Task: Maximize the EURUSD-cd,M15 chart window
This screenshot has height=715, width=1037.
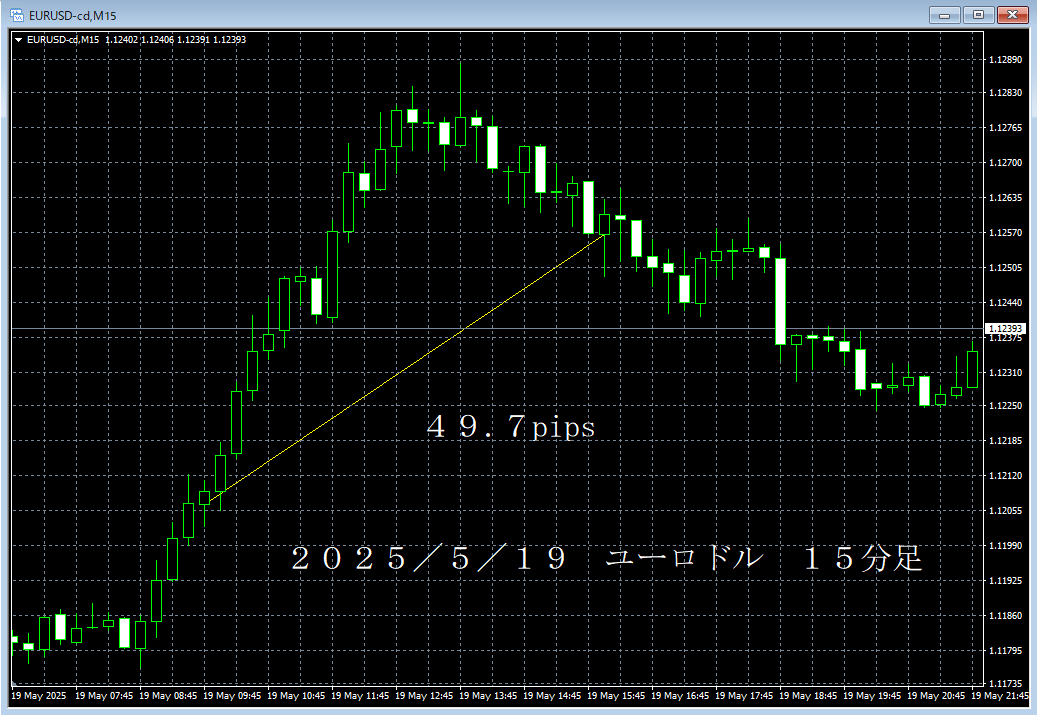Action: (978, 15)
